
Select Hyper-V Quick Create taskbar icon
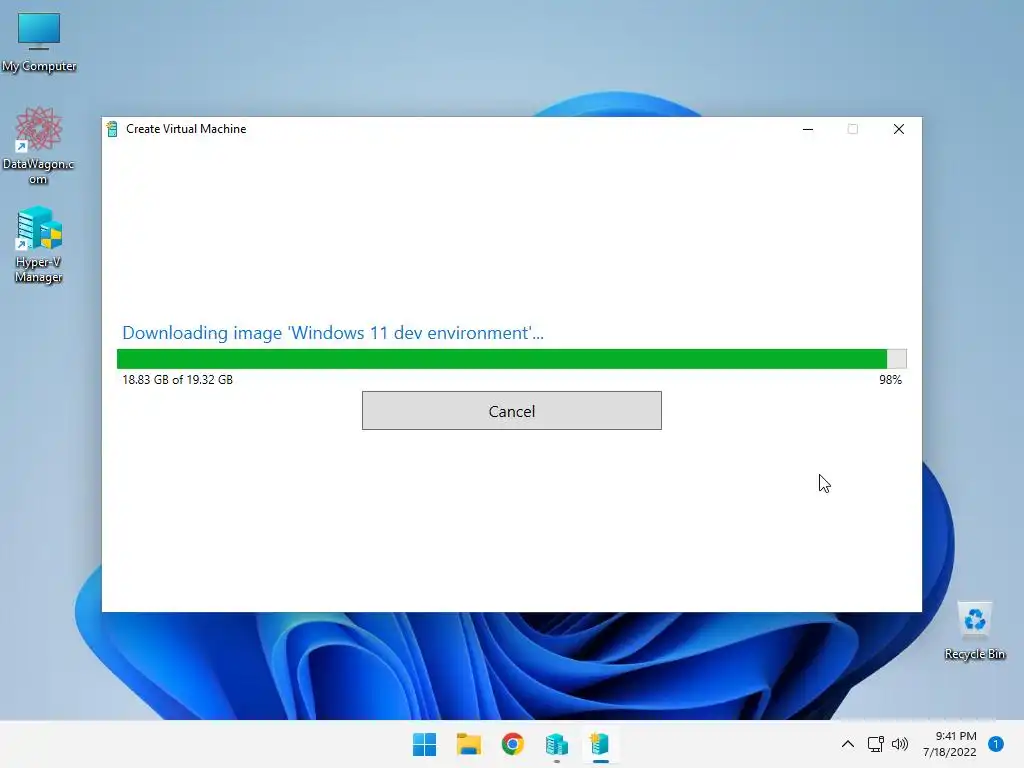coord(600,744)
